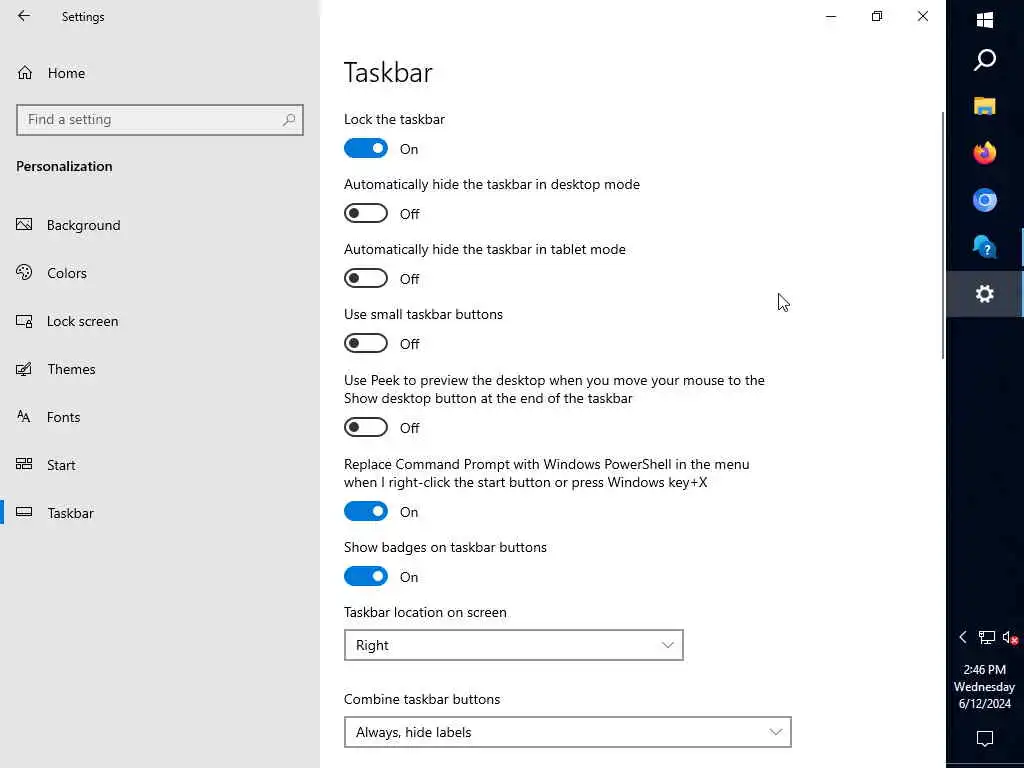
Task: Open File Explorer from the taskbar
Action: pos(985,106)
